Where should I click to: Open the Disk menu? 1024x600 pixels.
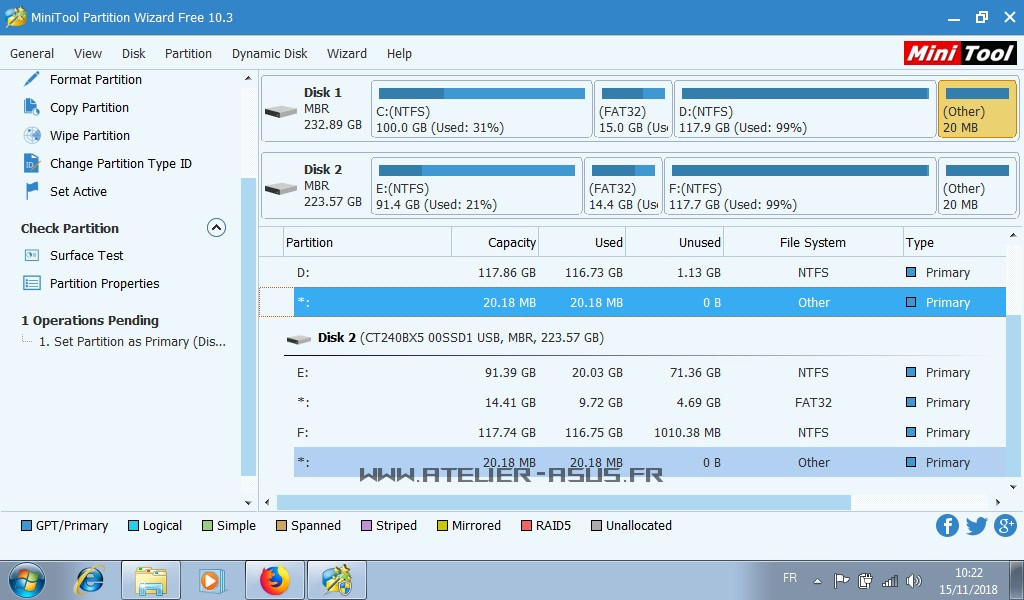tap(133, 54)
